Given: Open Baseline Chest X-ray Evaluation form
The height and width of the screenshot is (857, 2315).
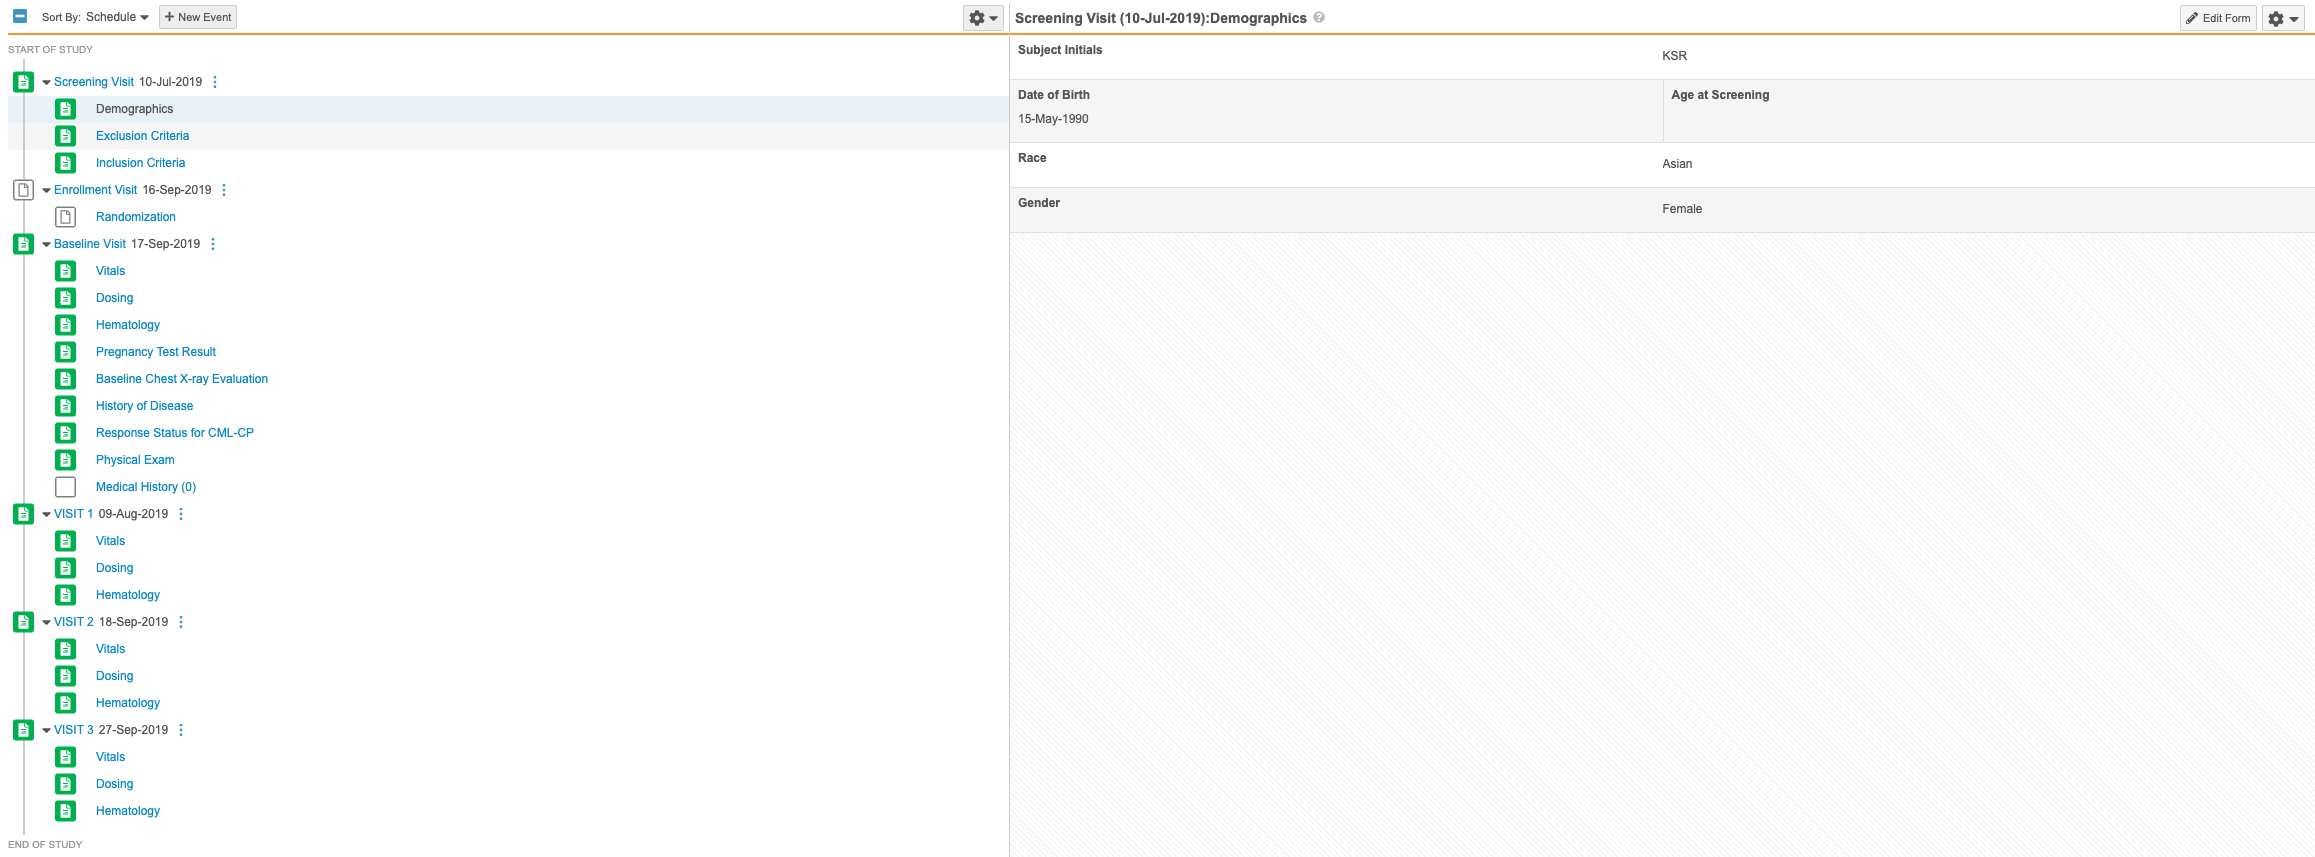Looking at the screenshot, I should tap(182, 379).
